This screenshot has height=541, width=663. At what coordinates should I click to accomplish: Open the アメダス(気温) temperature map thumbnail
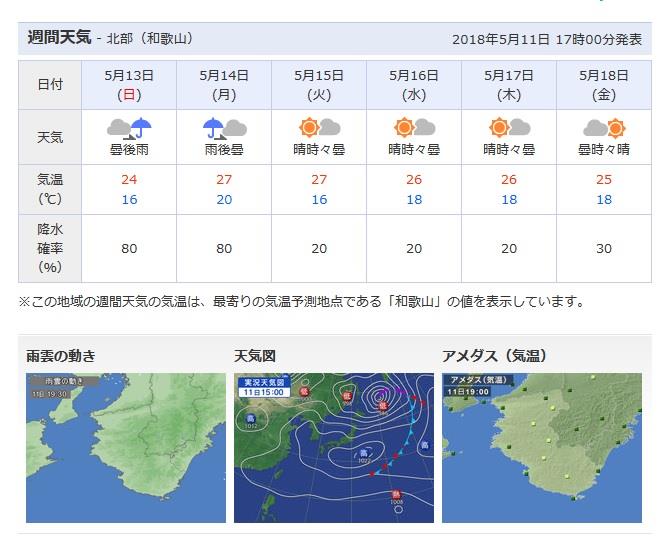point(542,448)
